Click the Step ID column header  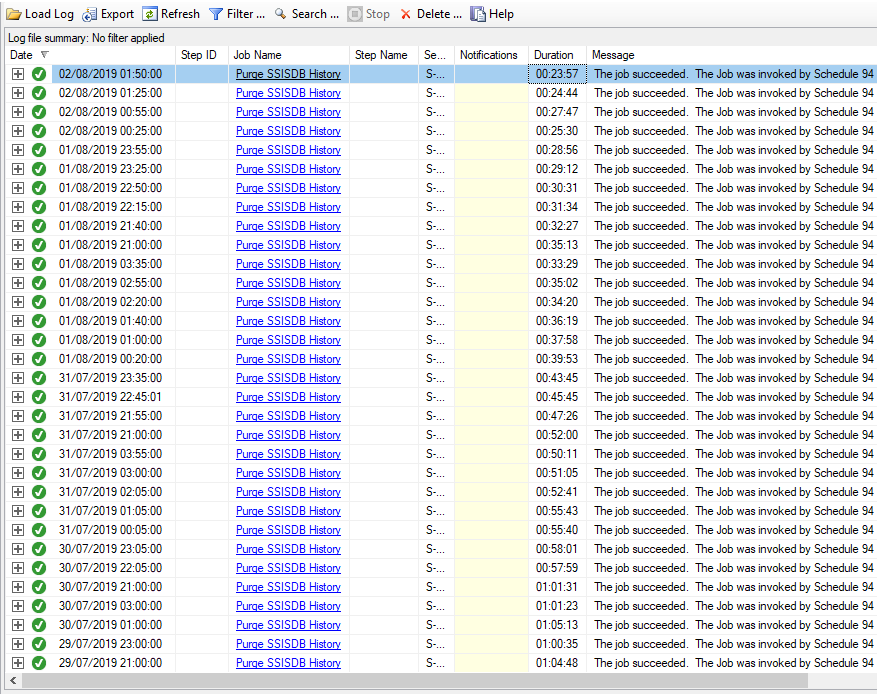click(x=202, y=55)
